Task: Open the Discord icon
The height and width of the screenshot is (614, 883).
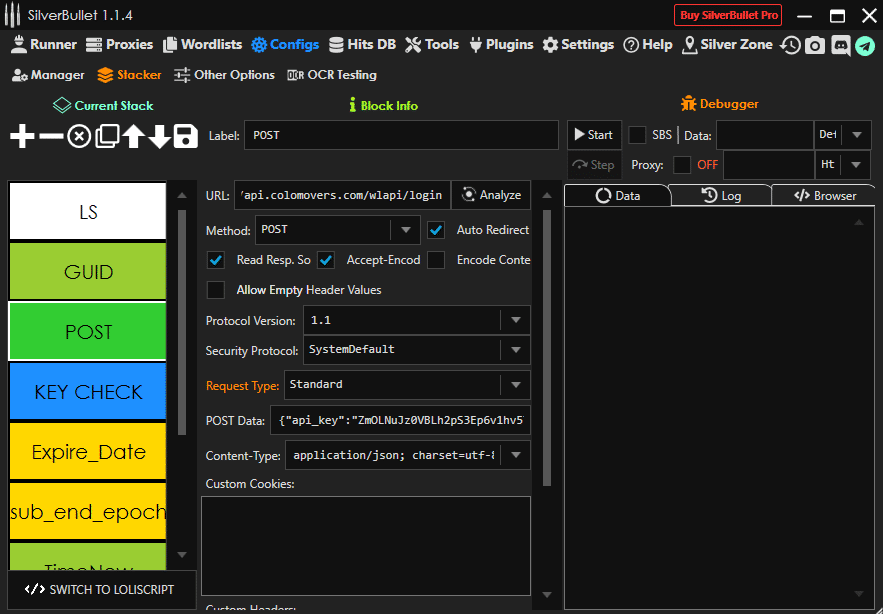Action: click(x=840, y=45)
